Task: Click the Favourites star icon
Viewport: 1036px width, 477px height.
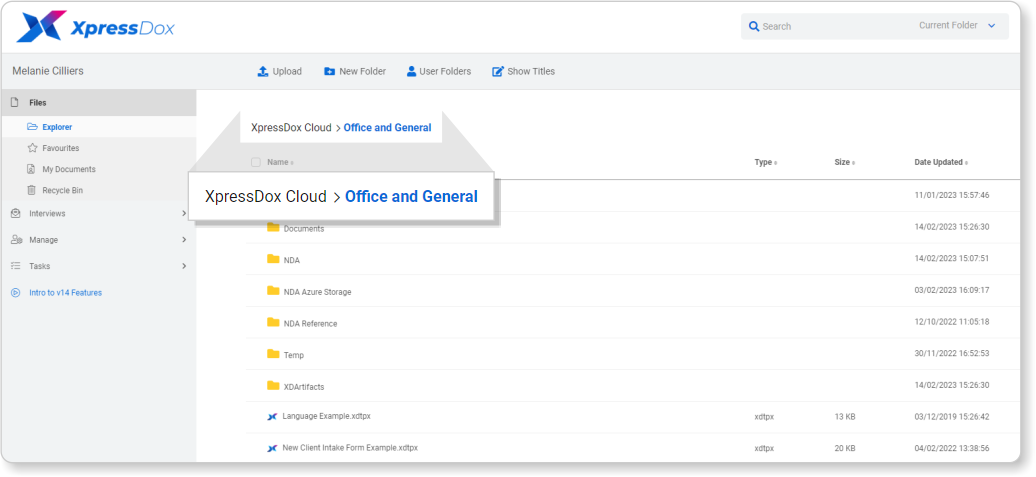Action: coord(32,148)
